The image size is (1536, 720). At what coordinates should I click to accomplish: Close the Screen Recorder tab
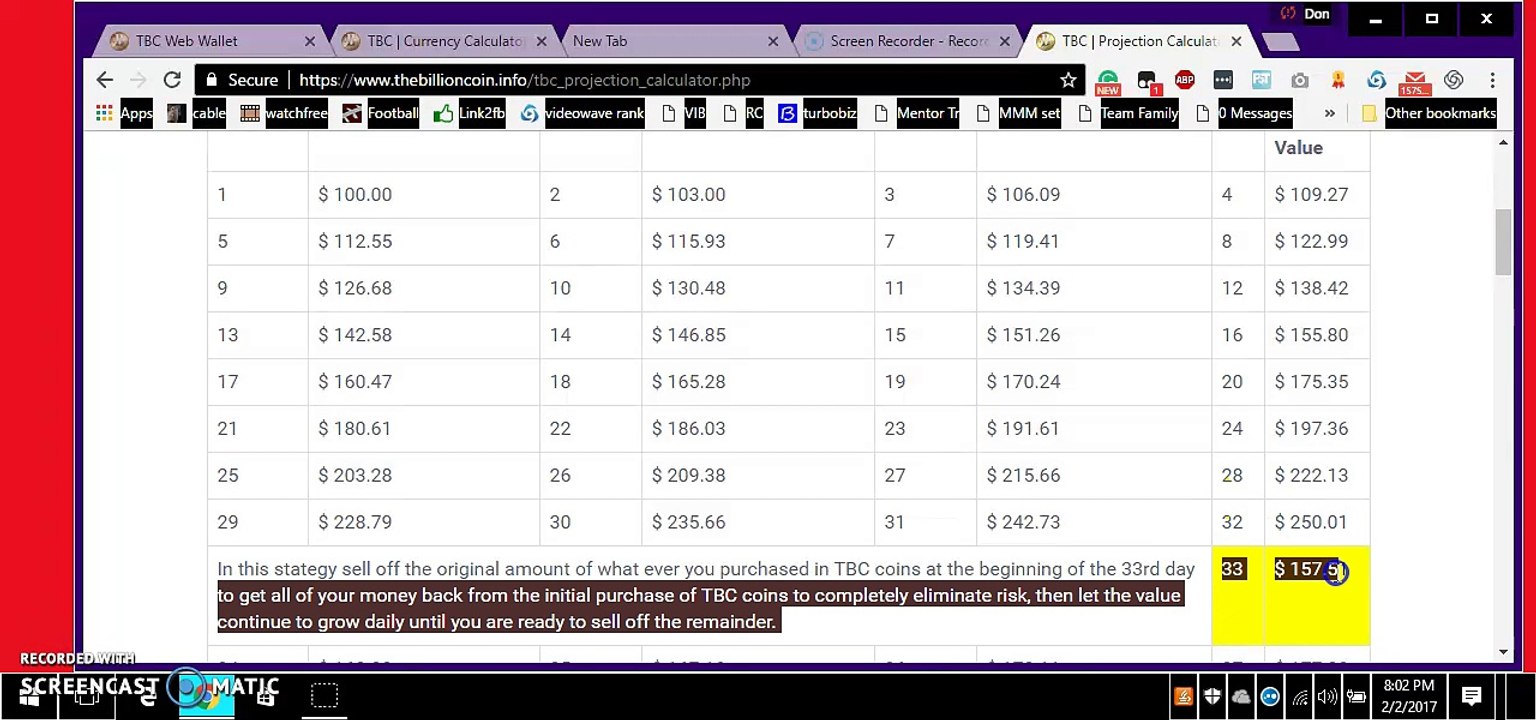pyautogui.click(x=1004, y=41)
